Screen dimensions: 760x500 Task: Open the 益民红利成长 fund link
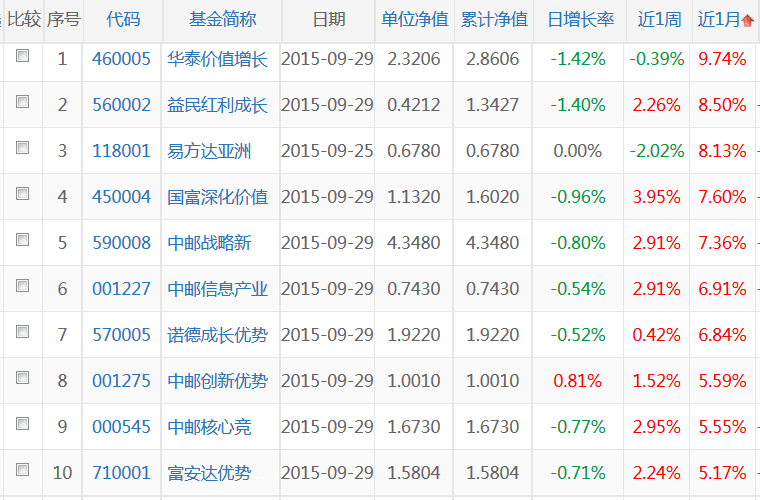(x=217, y=105)
